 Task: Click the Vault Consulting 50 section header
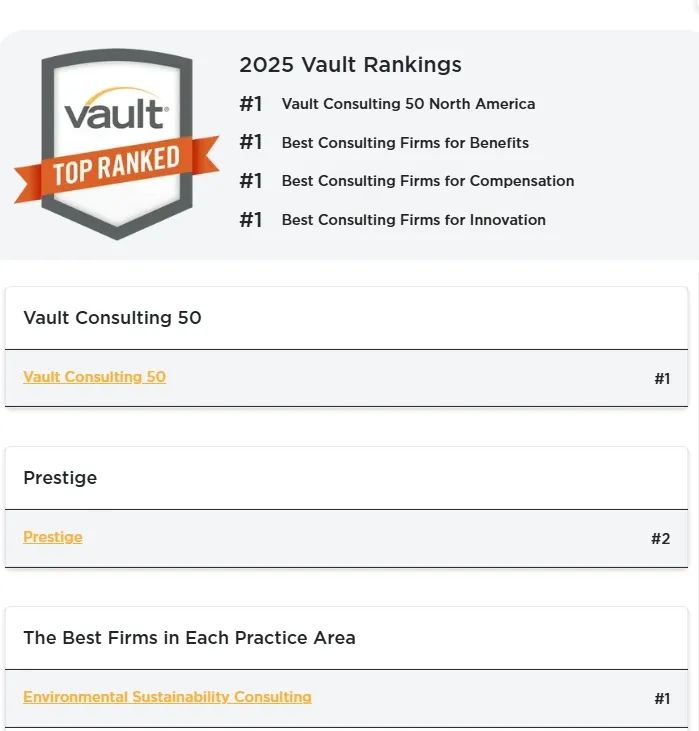pos(112,318)
